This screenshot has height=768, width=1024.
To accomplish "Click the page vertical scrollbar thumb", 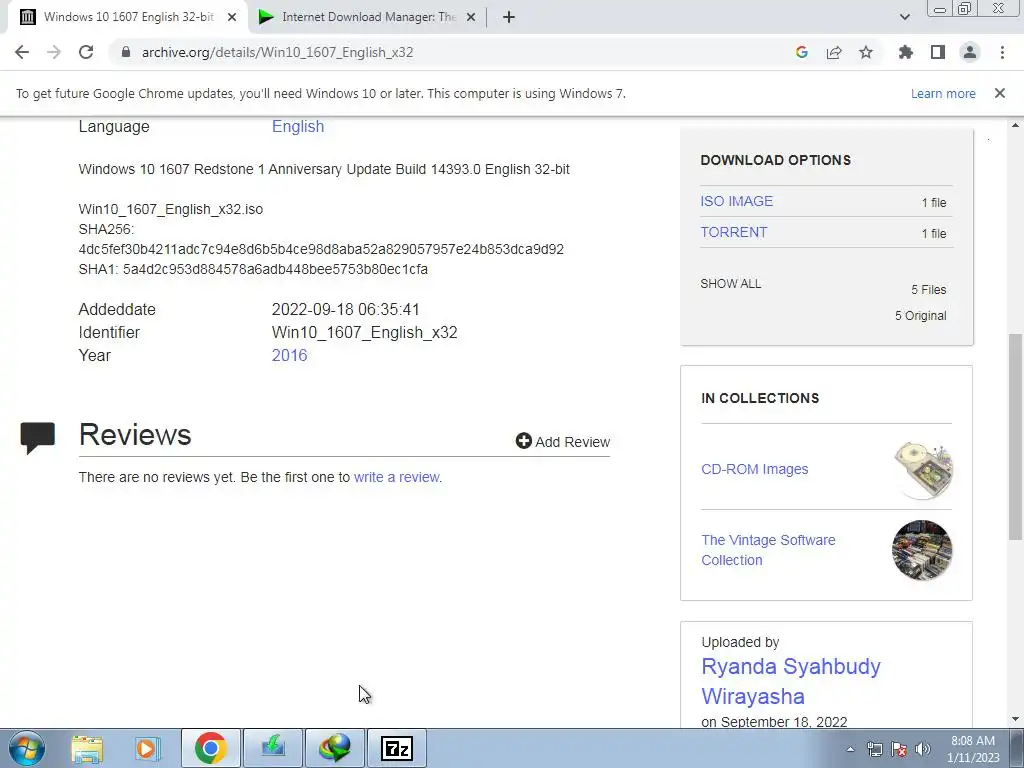I will 1015,436.
